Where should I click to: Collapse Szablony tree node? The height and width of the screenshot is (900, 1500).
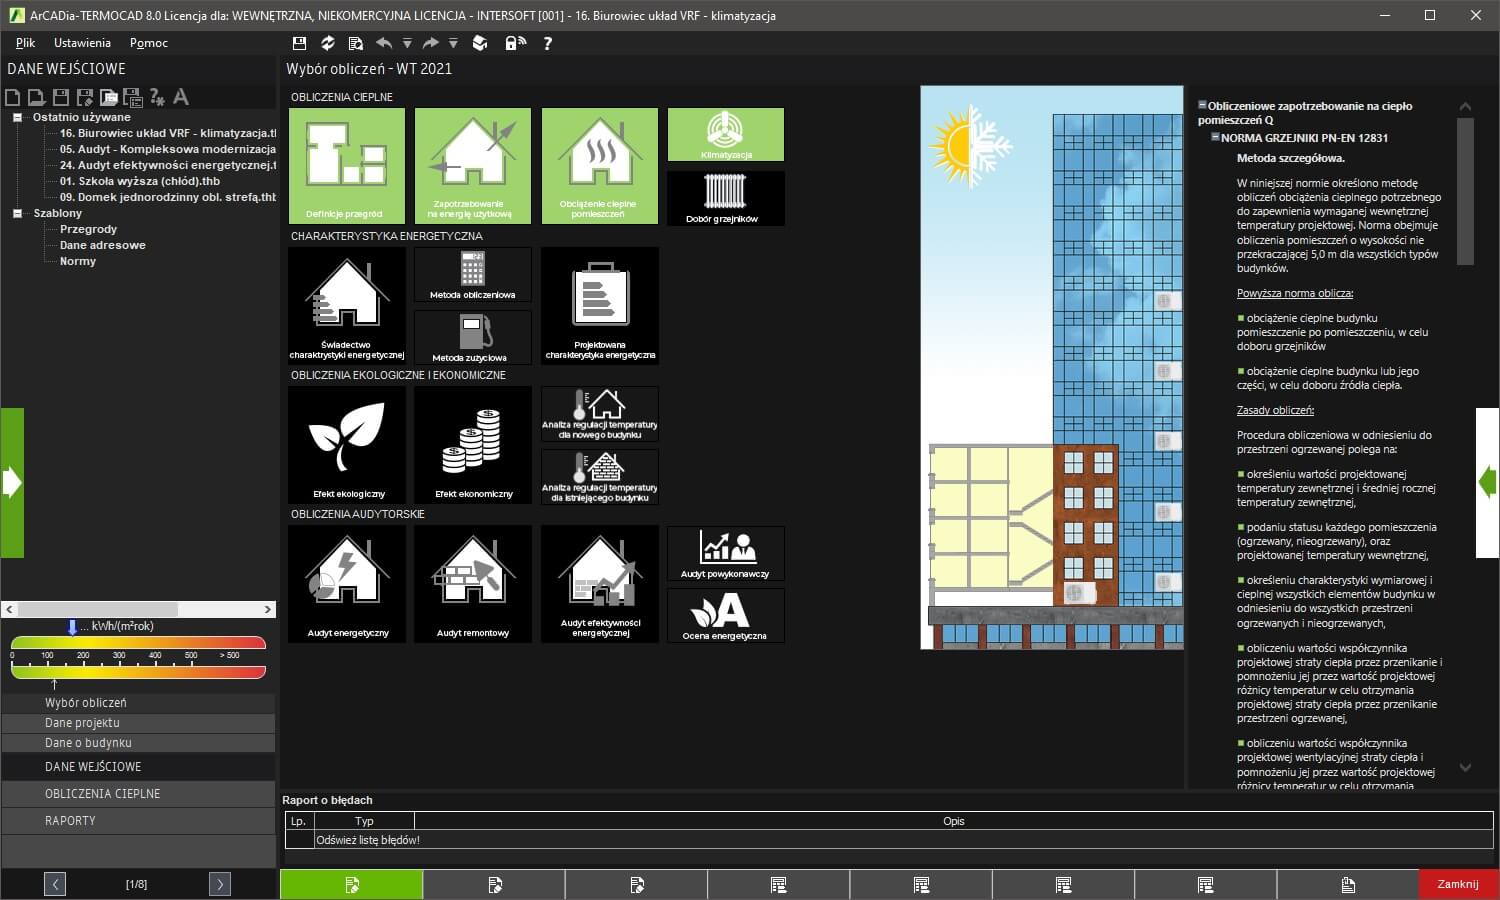[x=17, y=213]
